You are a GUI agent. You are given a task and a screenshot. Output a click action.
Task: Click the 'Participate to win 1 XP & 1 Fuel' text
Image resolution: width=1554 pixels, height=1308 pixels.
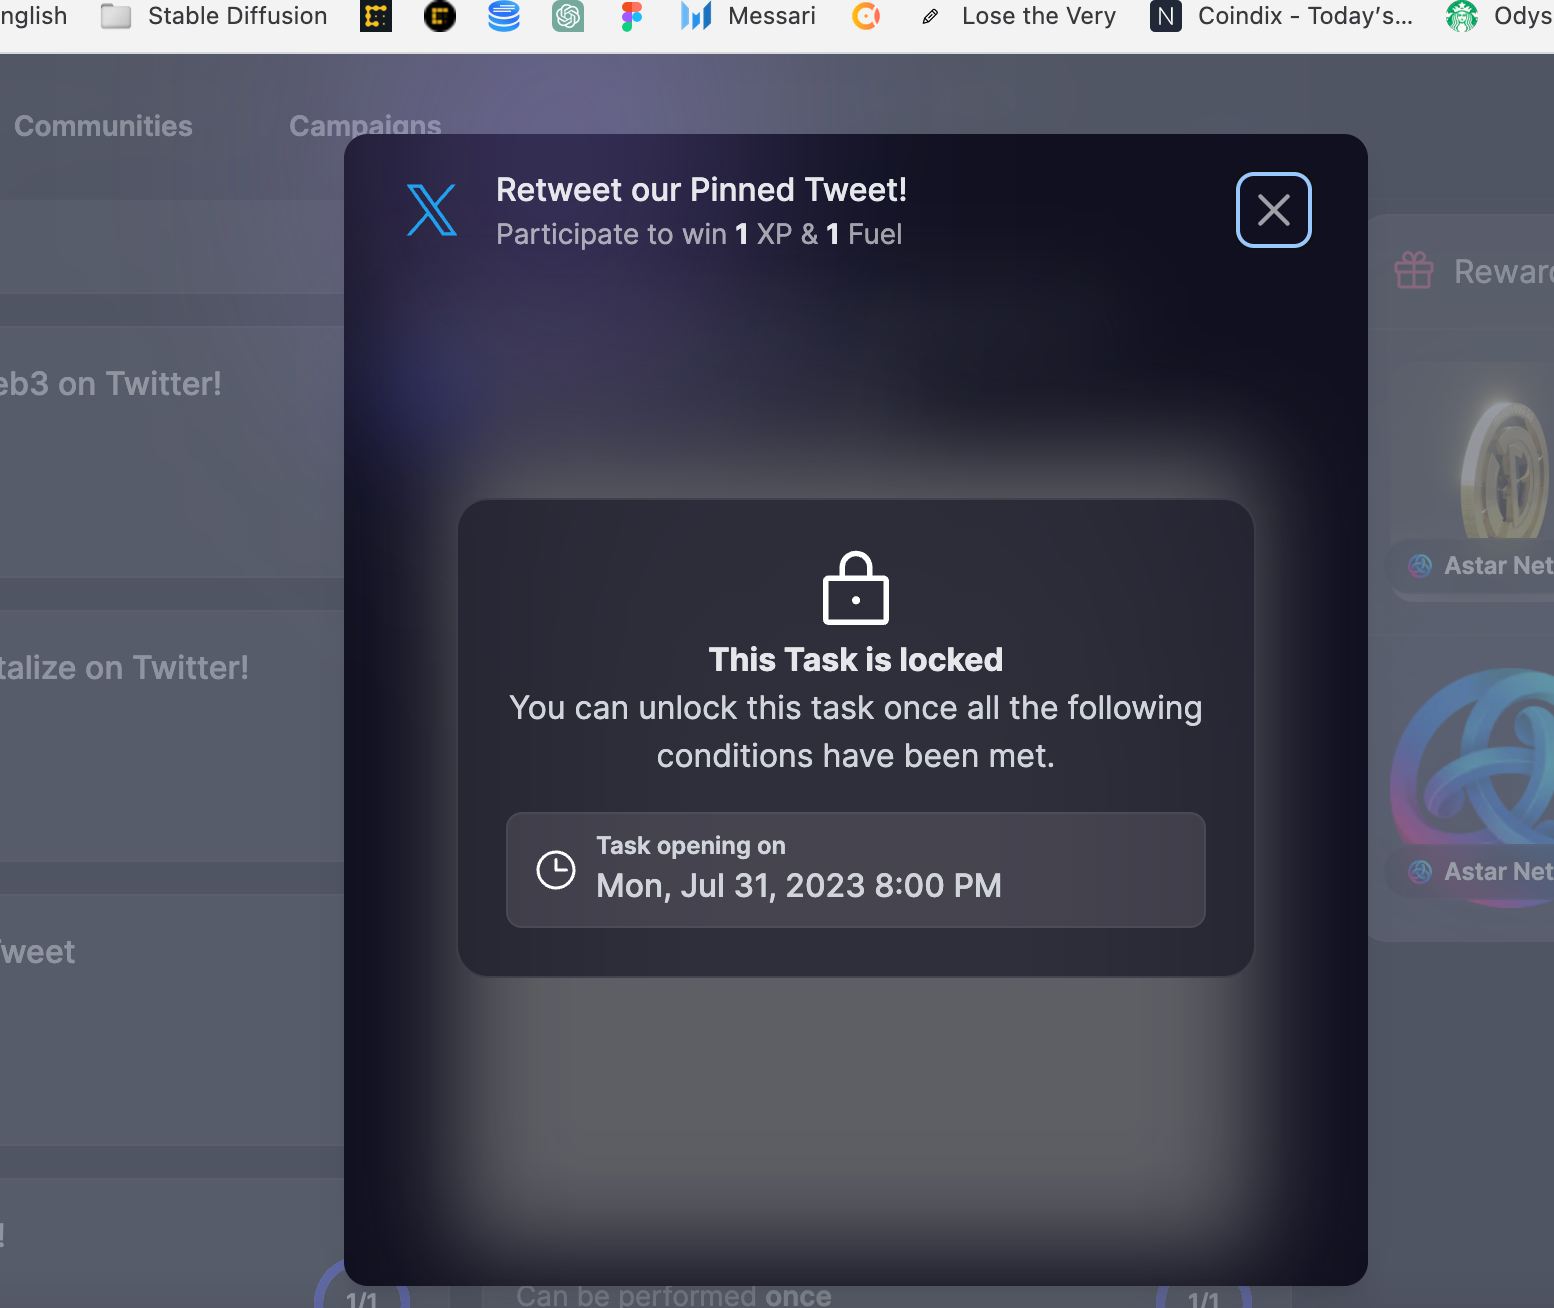[x=699, y=234]
